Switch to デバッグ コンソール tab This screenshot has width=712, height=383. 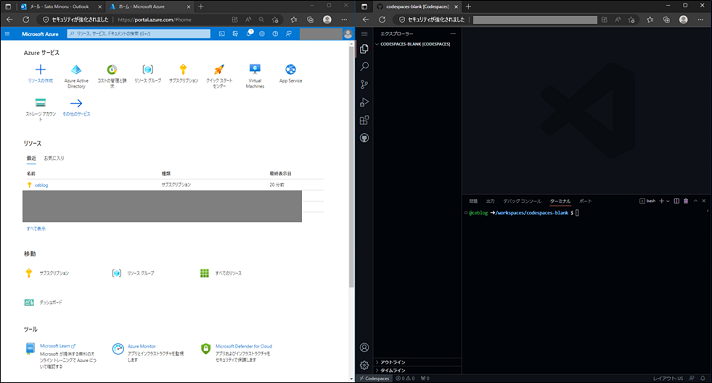pyautogui.click(x=522, y=201)
